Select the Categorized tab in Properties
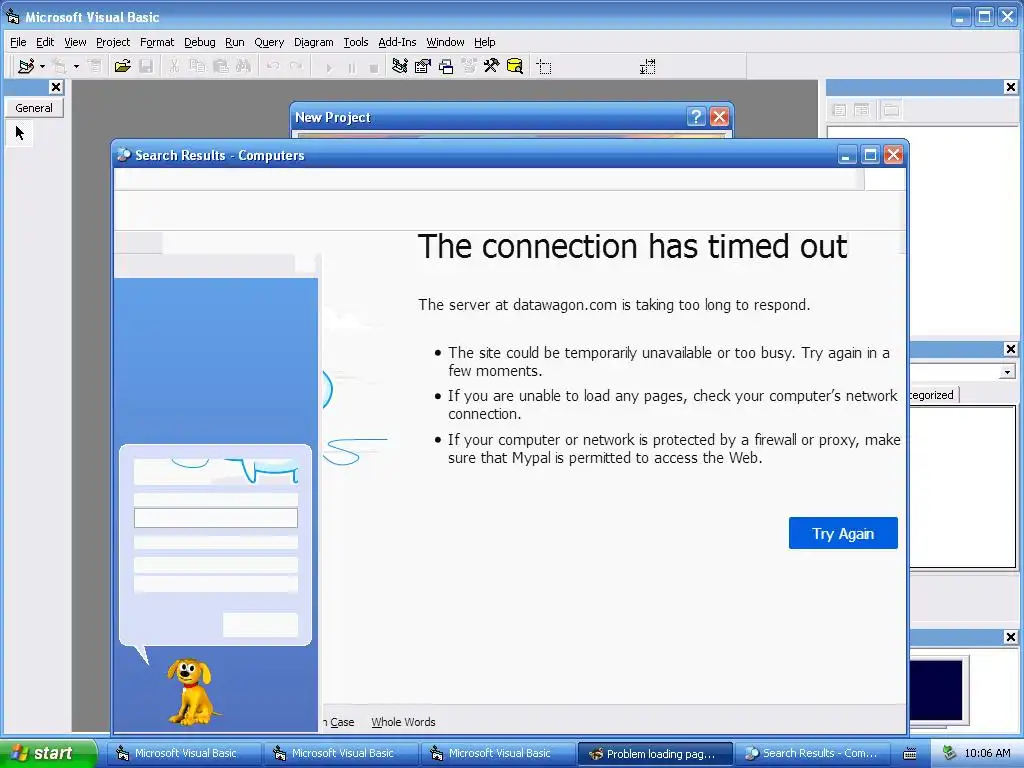Viewport: 1024px width, 768px height. coord(933,395)
